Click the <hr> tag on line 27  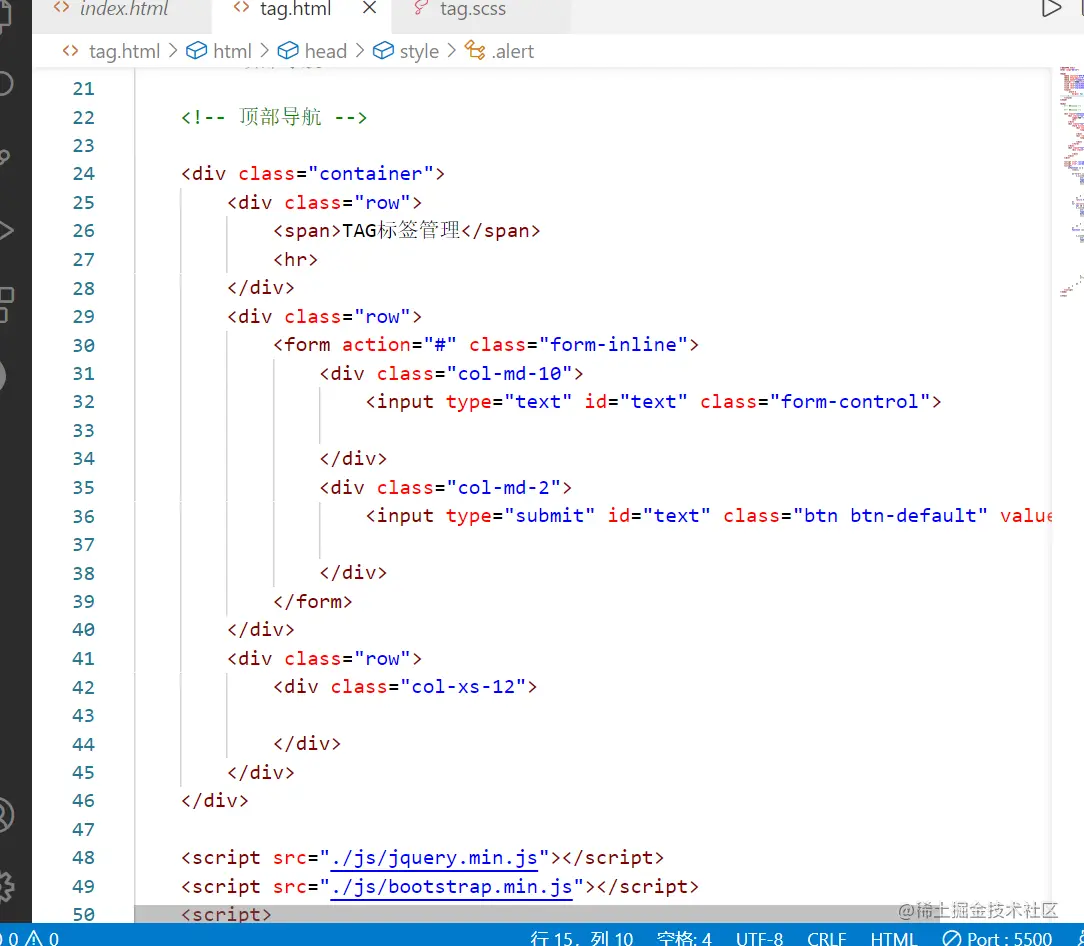coord(295,259)
